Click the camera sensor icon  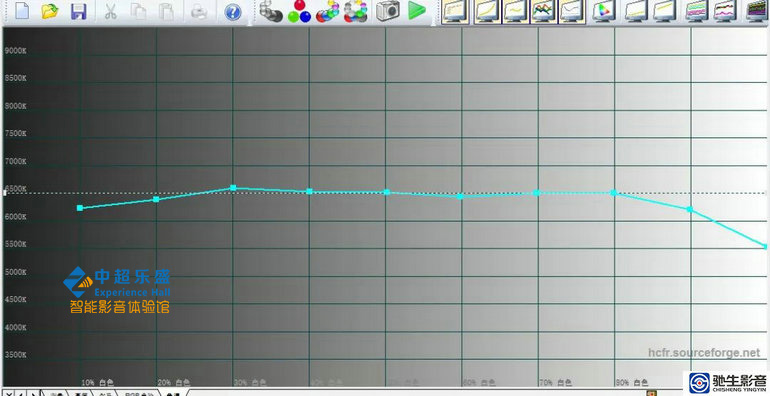click(388, 11)
